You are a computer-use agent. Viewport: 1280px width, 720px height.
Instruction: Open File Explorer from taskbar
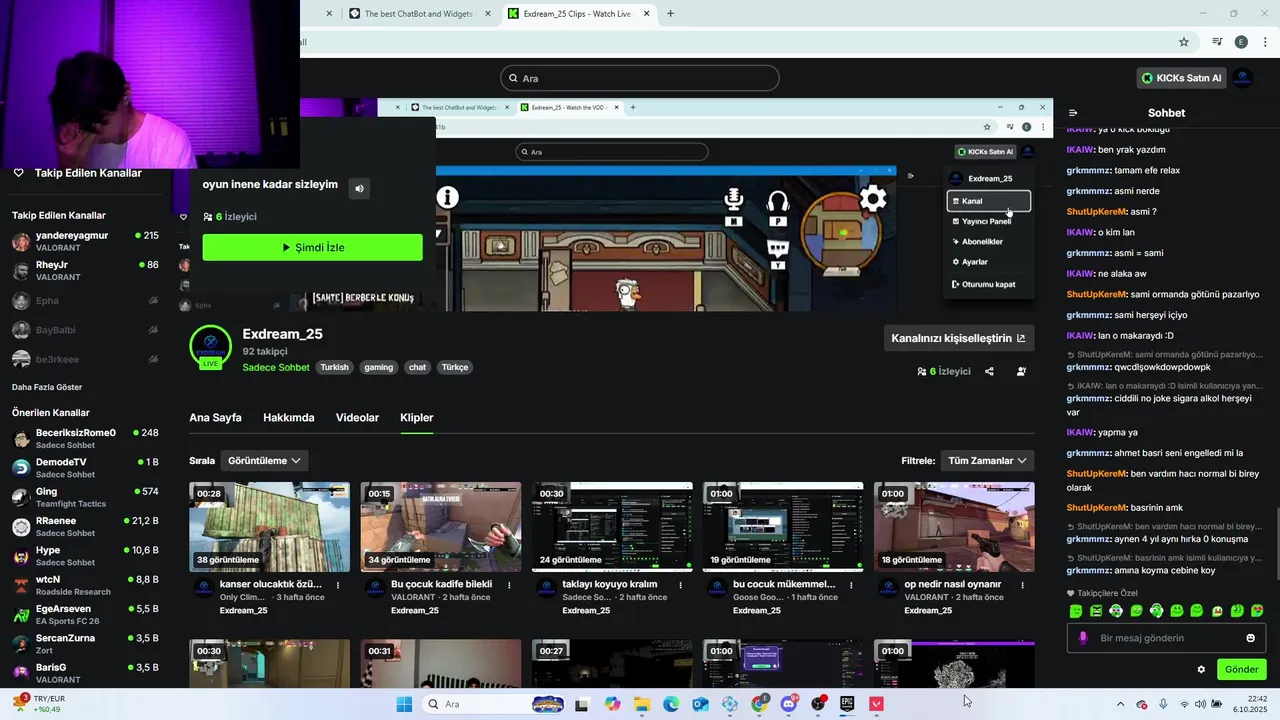click(642, 704)
